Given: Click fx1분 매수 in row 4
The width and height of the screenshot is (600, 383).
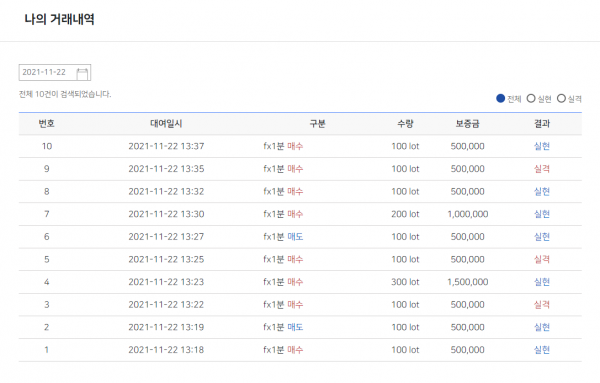Looking at the screenshot, I should coord(283,282).
